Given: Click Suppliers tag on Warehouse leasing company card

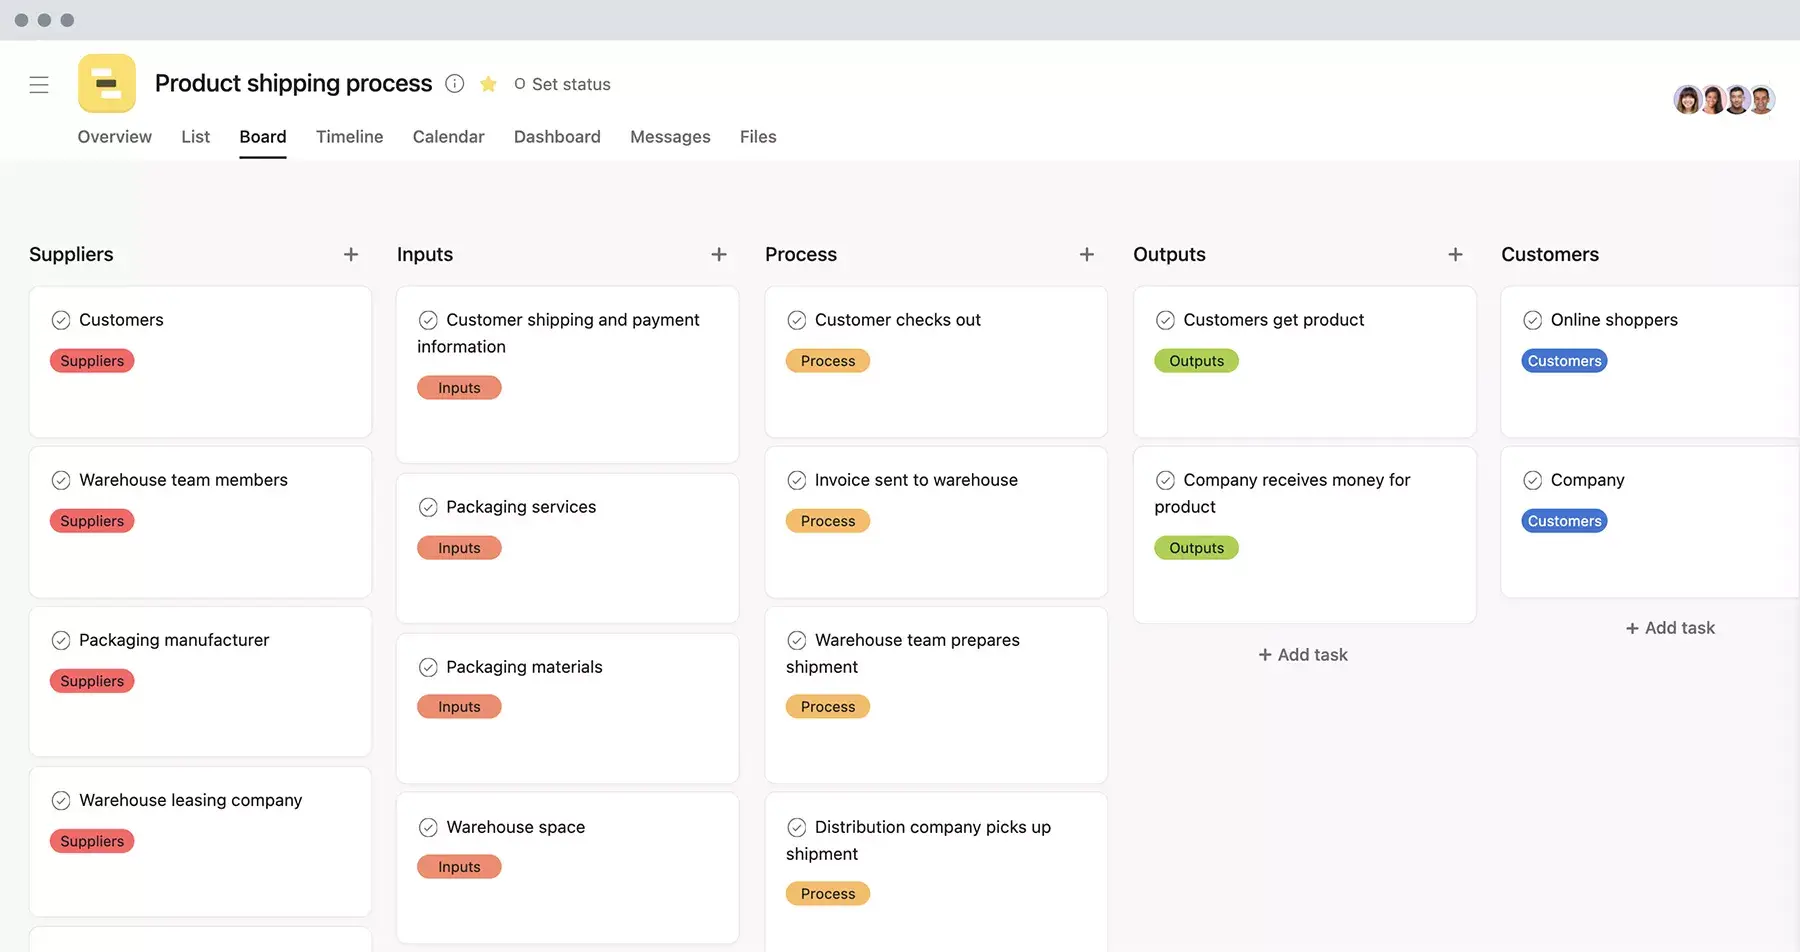Looking at the screenshot, I should tap(92, 841).
